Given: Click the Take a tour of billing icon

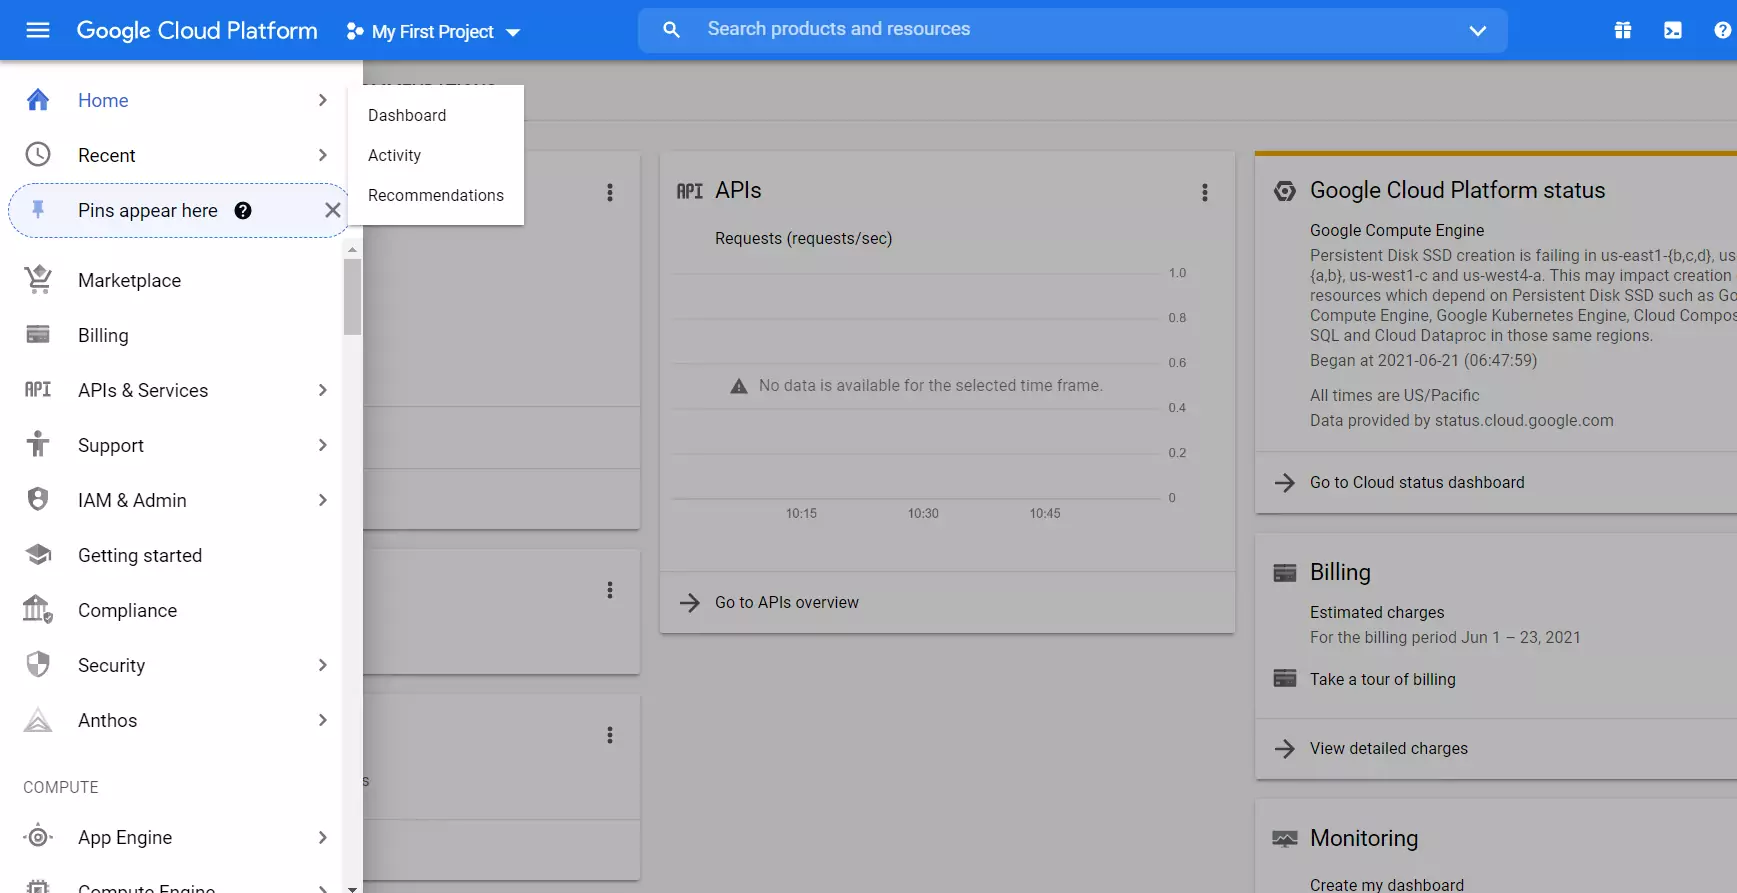Looking at the screenshot, I should (1285, 678).
